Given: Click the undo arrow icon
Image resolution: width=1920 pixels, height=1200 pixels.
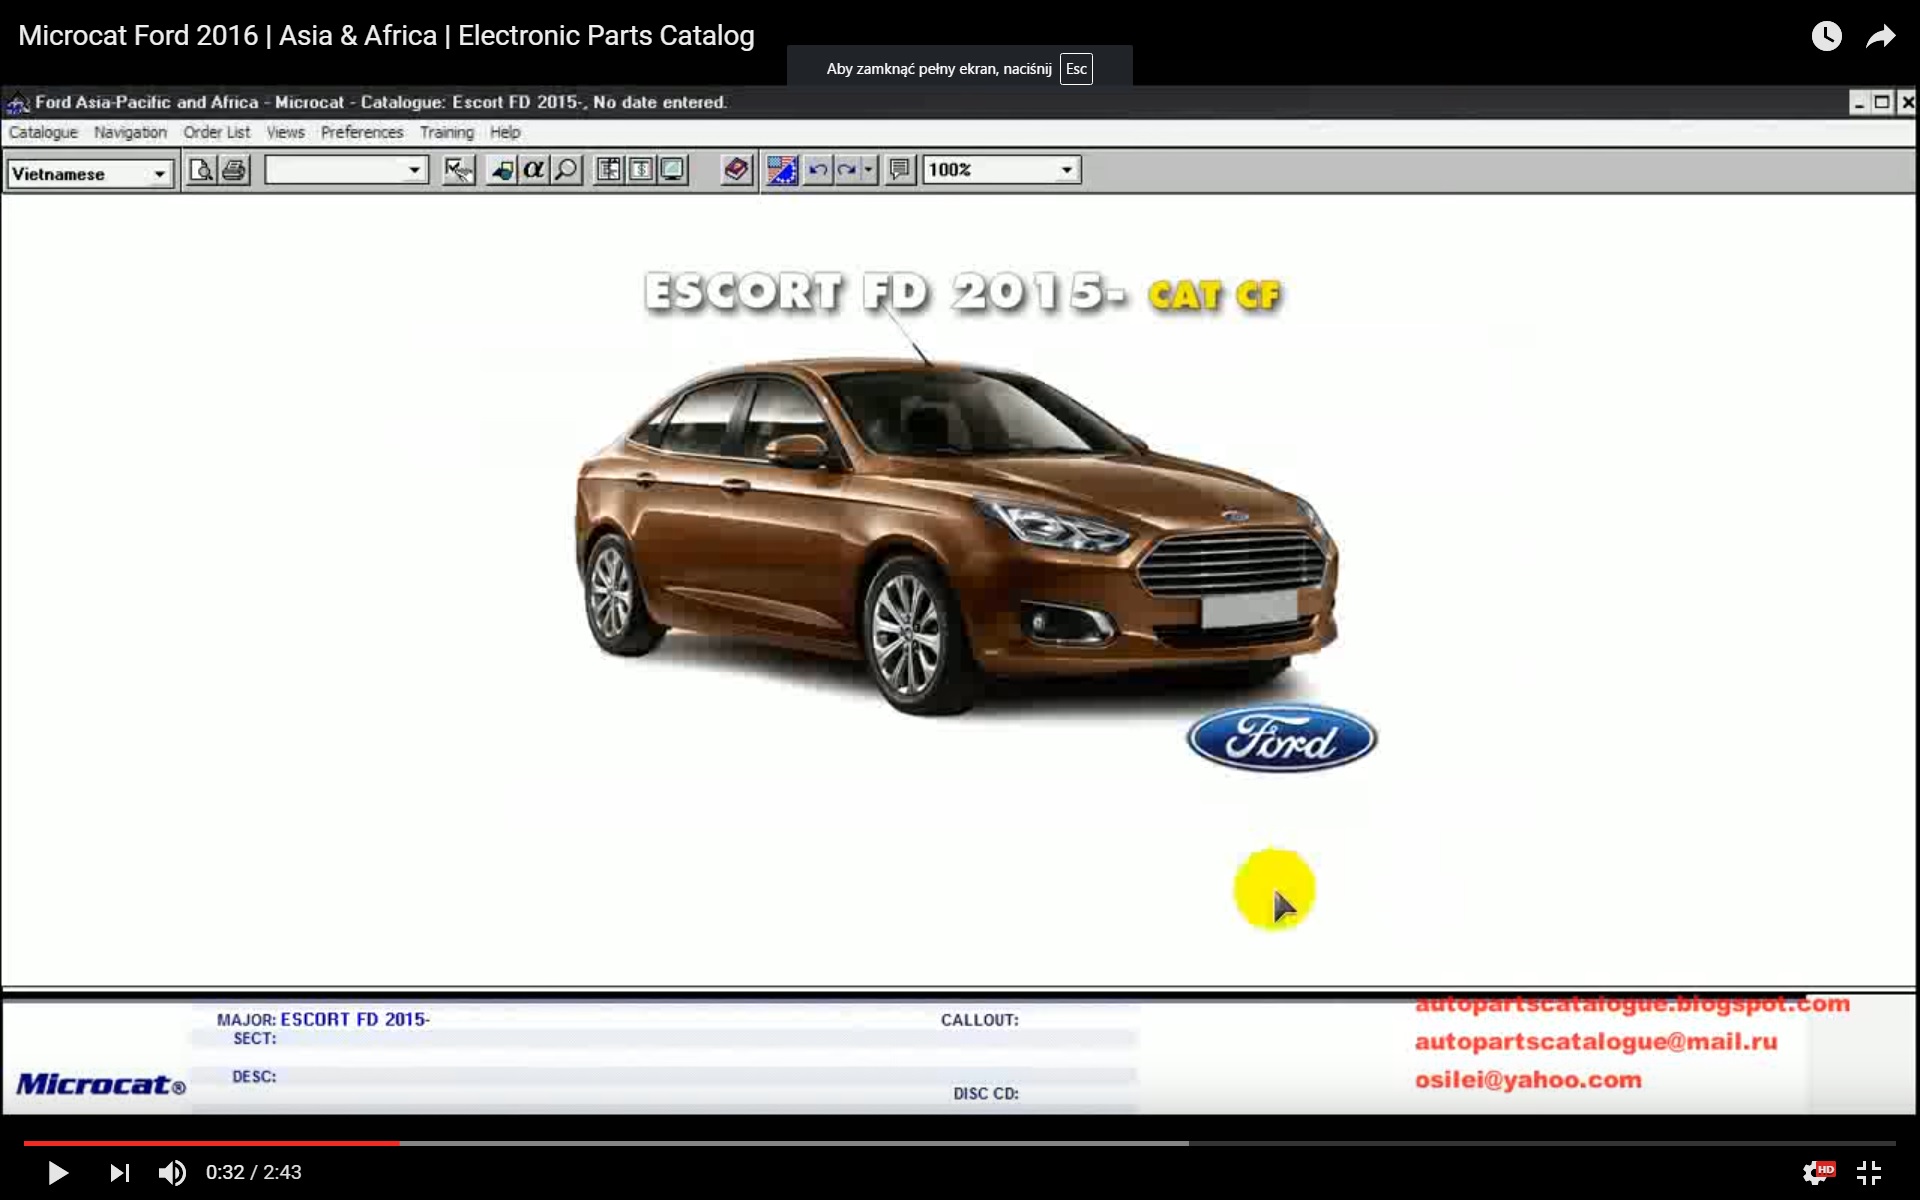Looking at the screenshot, I should 817,170.
